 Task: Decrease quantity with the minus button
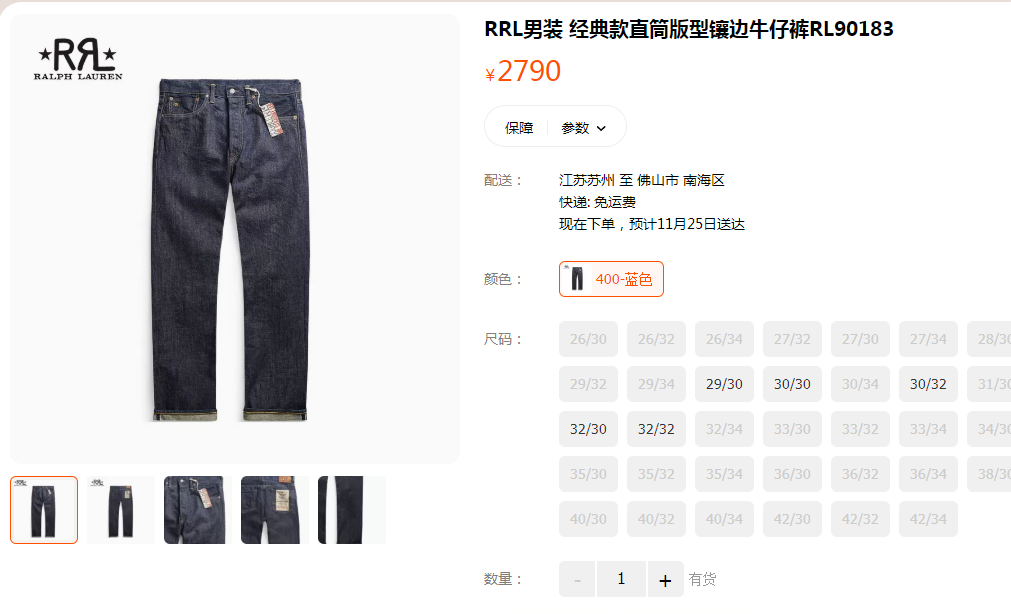[577, 579]
